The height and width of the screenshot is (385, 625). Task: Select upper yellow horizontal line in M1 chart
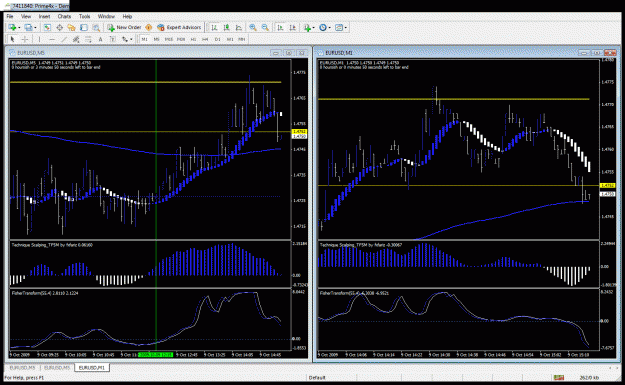coord(454,99)
